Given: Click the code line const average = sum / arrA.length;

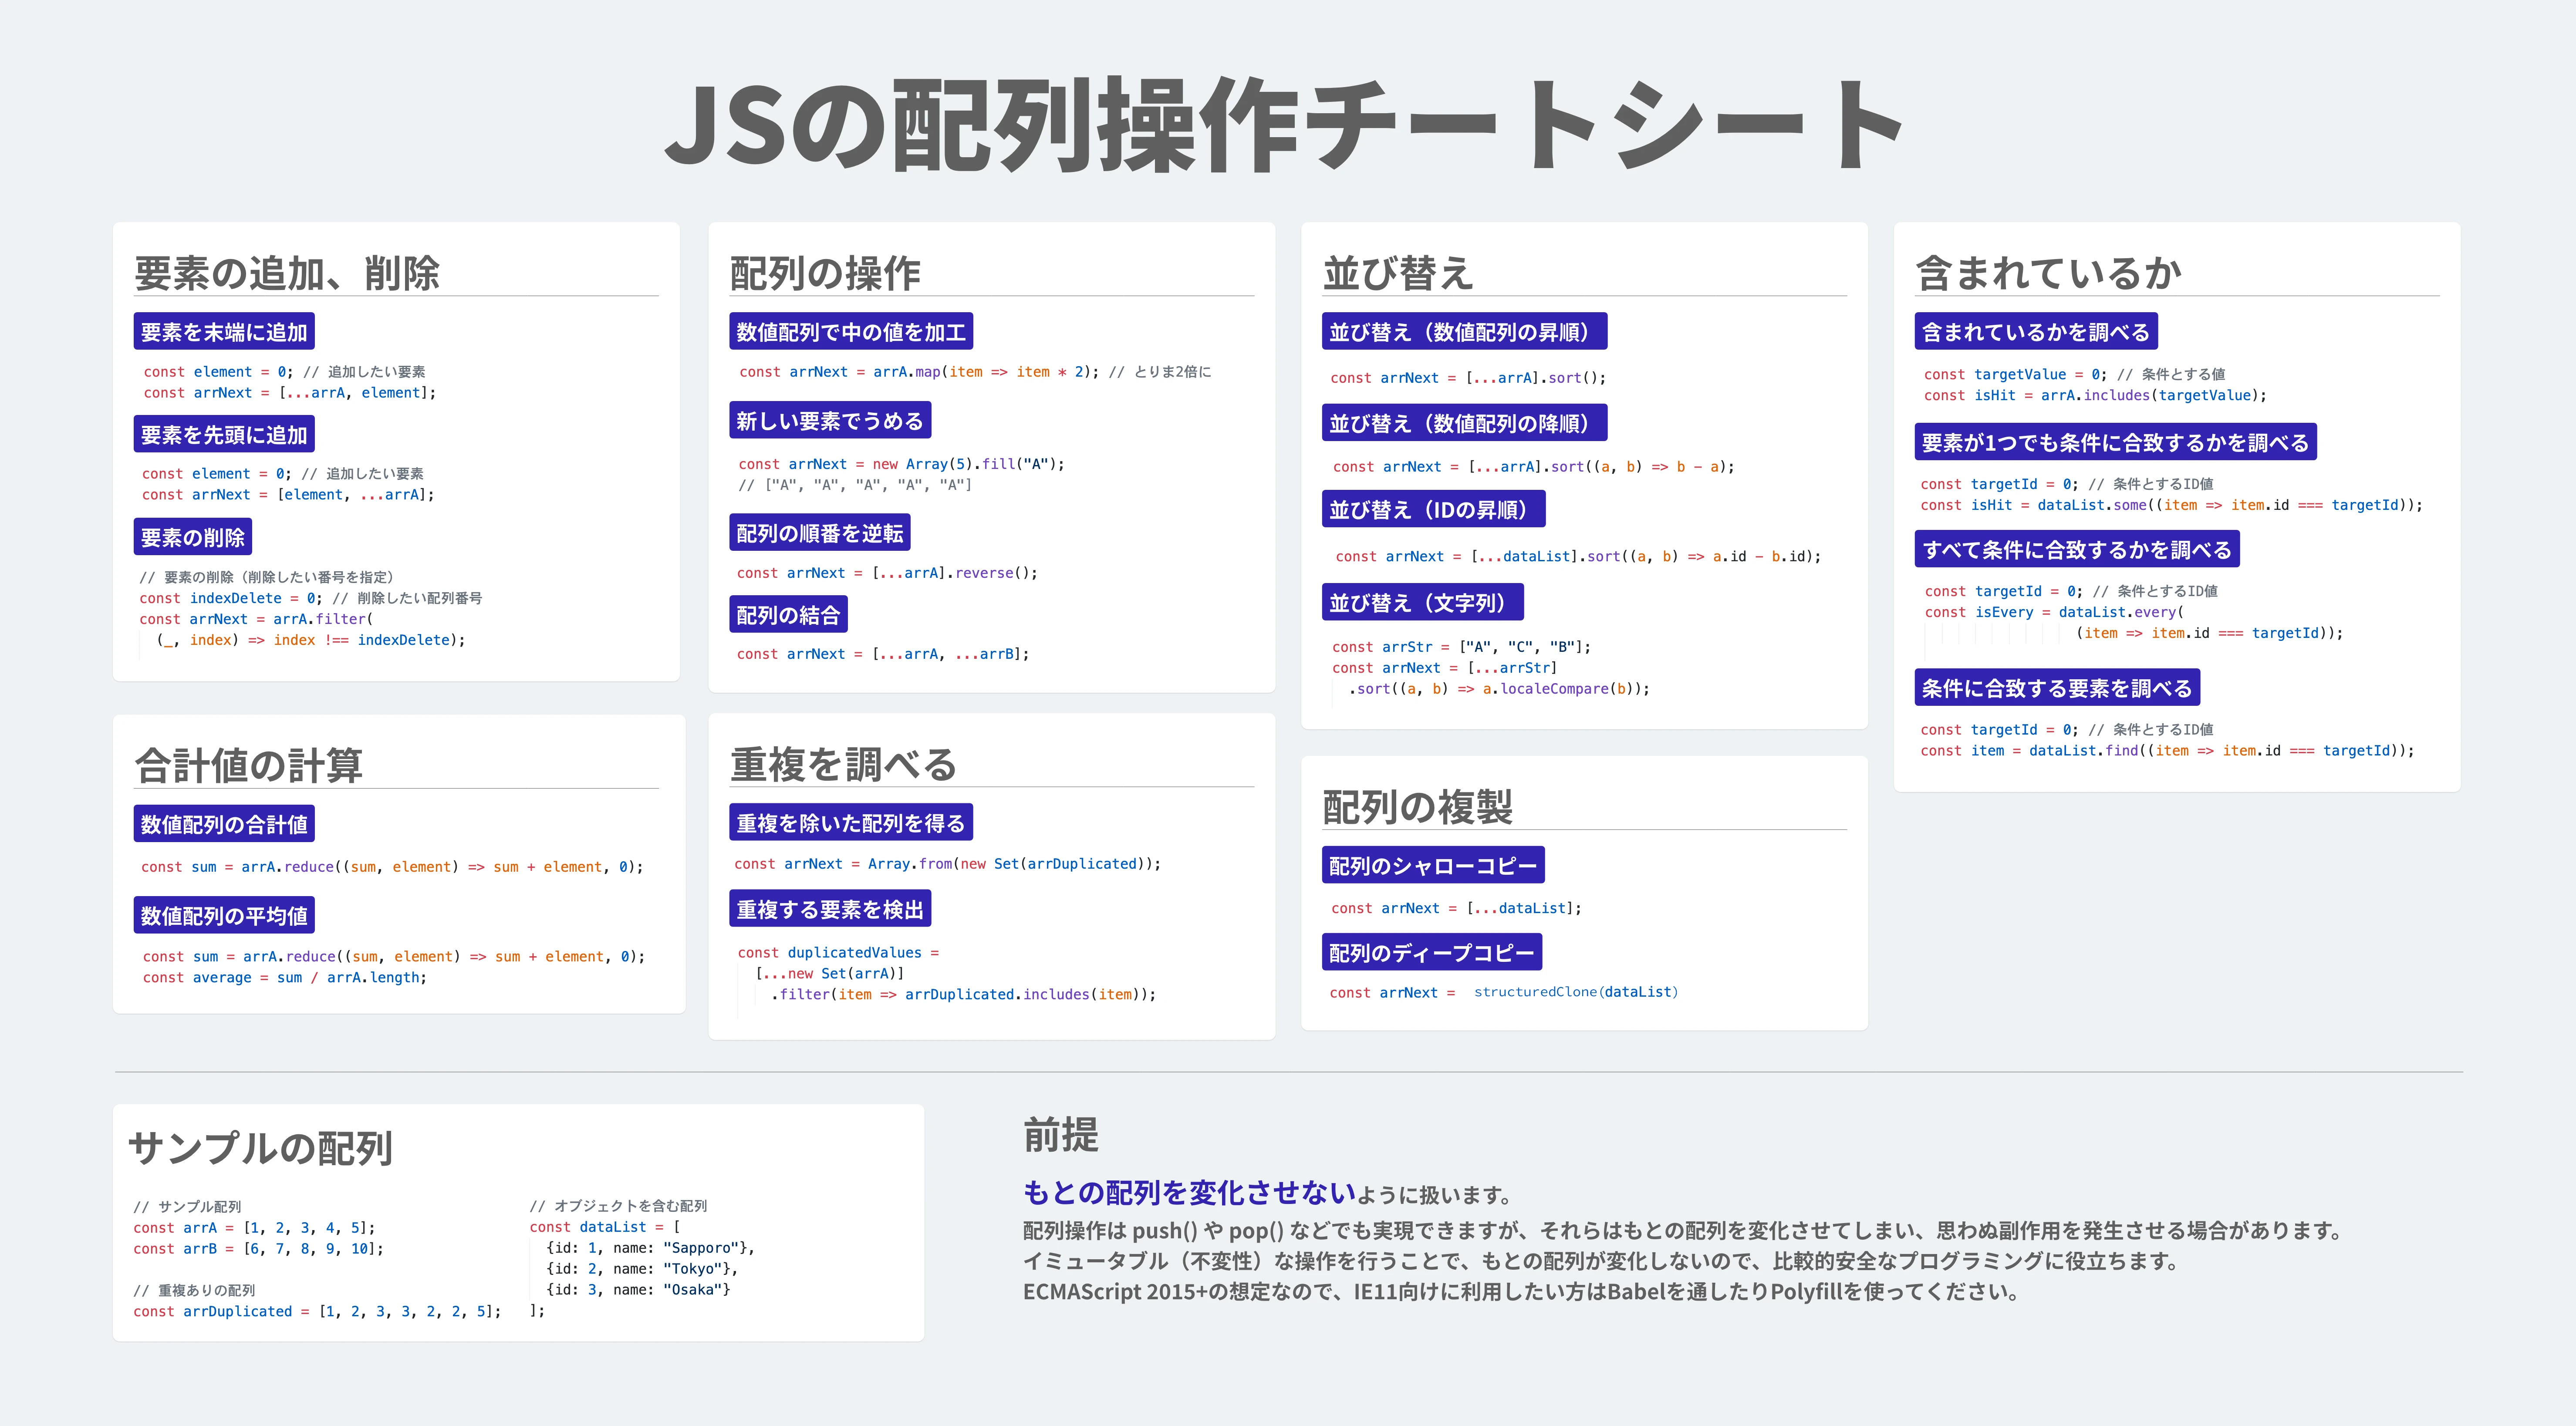Looking at the screenshot, I should pyautogui.click(x=285, y=978).
